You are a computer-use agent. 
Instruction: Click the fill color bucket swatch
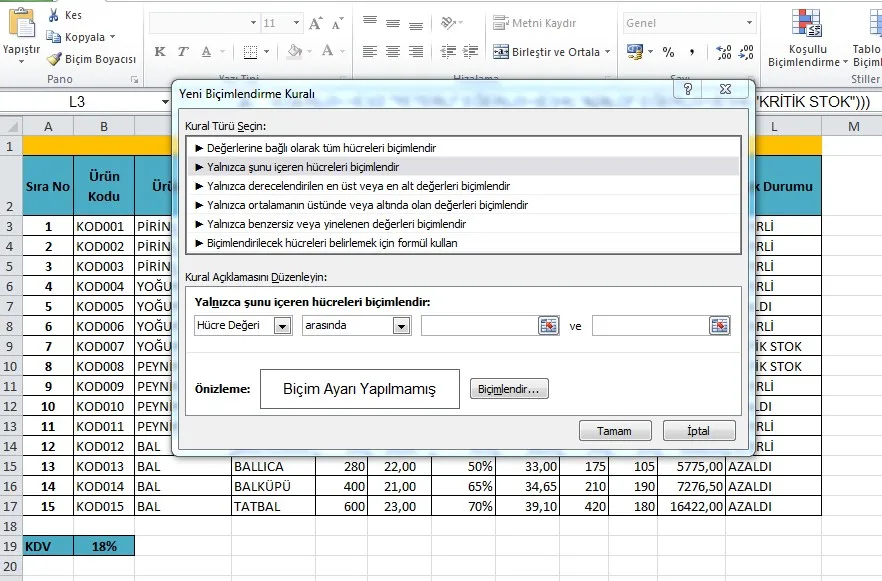click(x=294, y=52)
